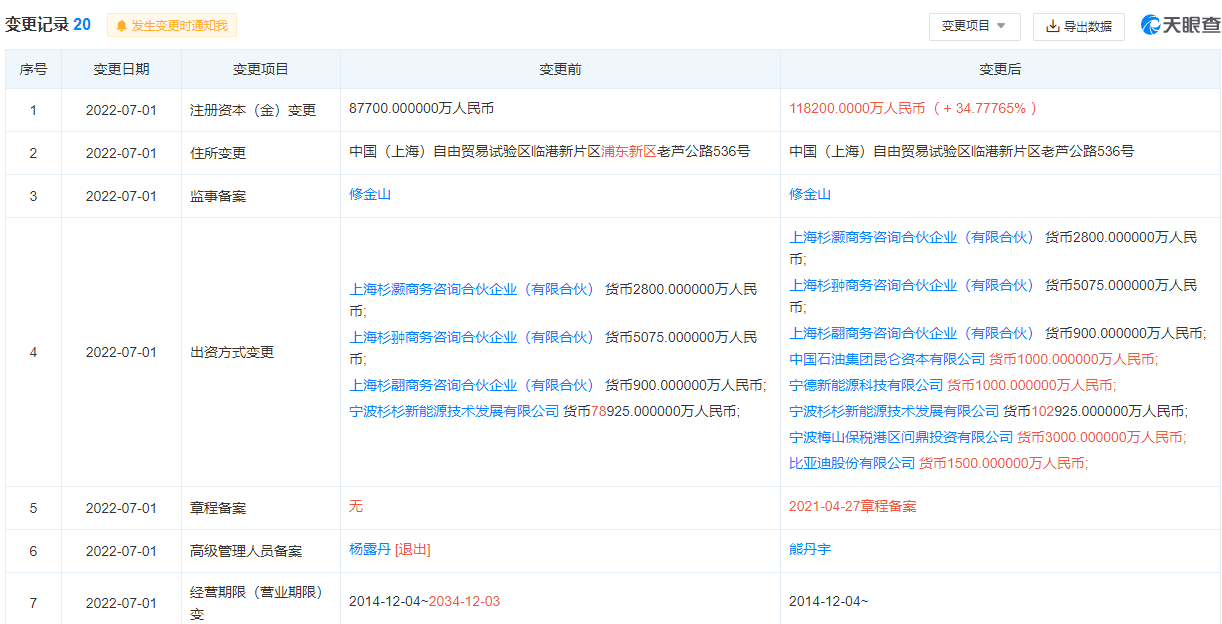Open 宁德新能源科技有限公司 link
Viewport: 1222px width, 624px height.
coord(866,385)
